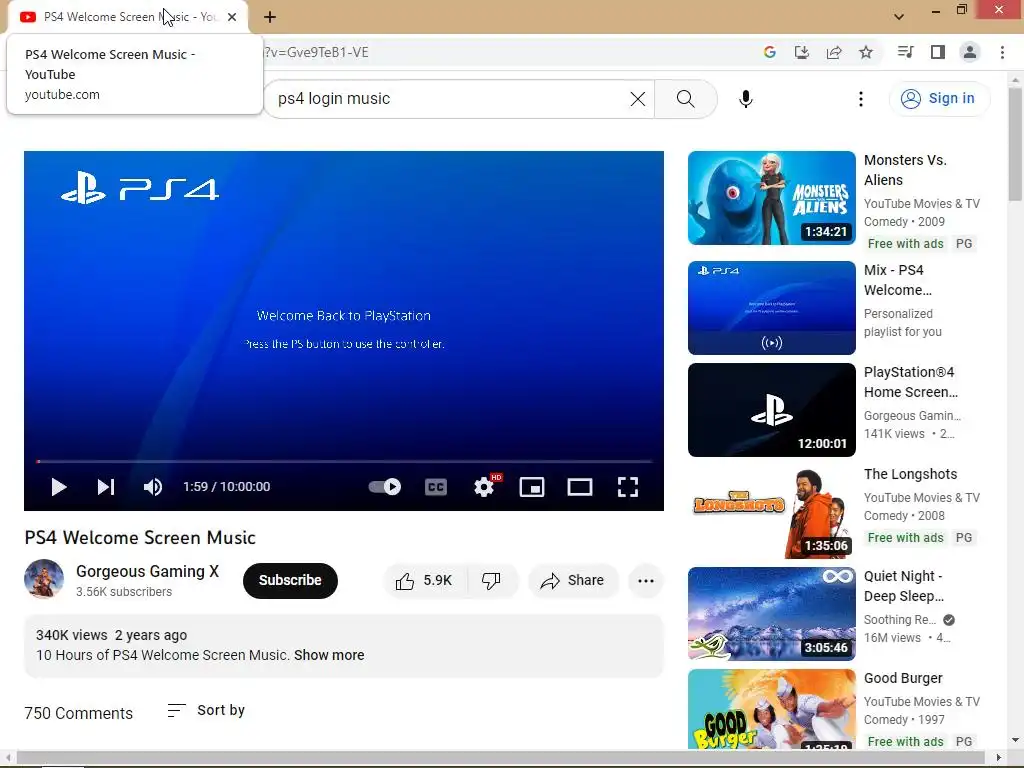This screenshot has height=768, width=1024.
Task: Click the 340K views text
Action: (72, 635)
